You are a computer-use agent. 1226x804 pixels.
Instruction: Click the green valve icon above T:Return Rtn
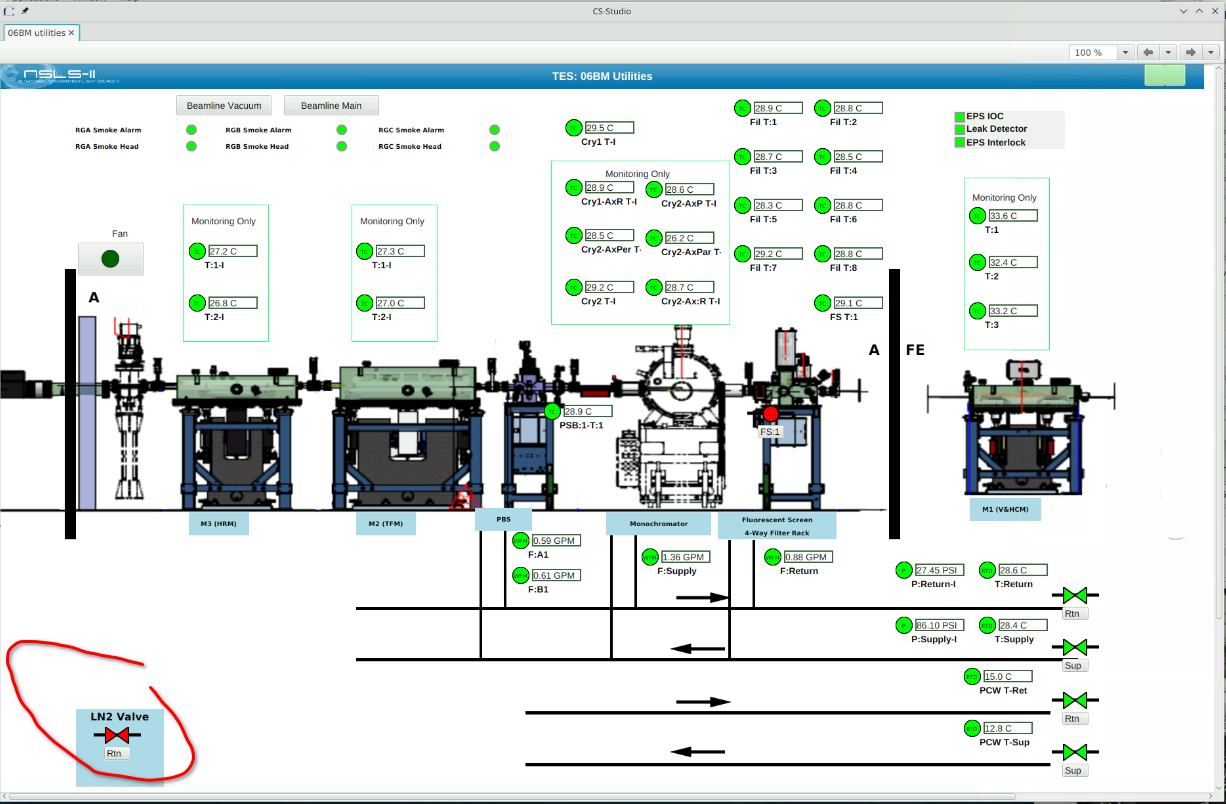click(1074, 595)
